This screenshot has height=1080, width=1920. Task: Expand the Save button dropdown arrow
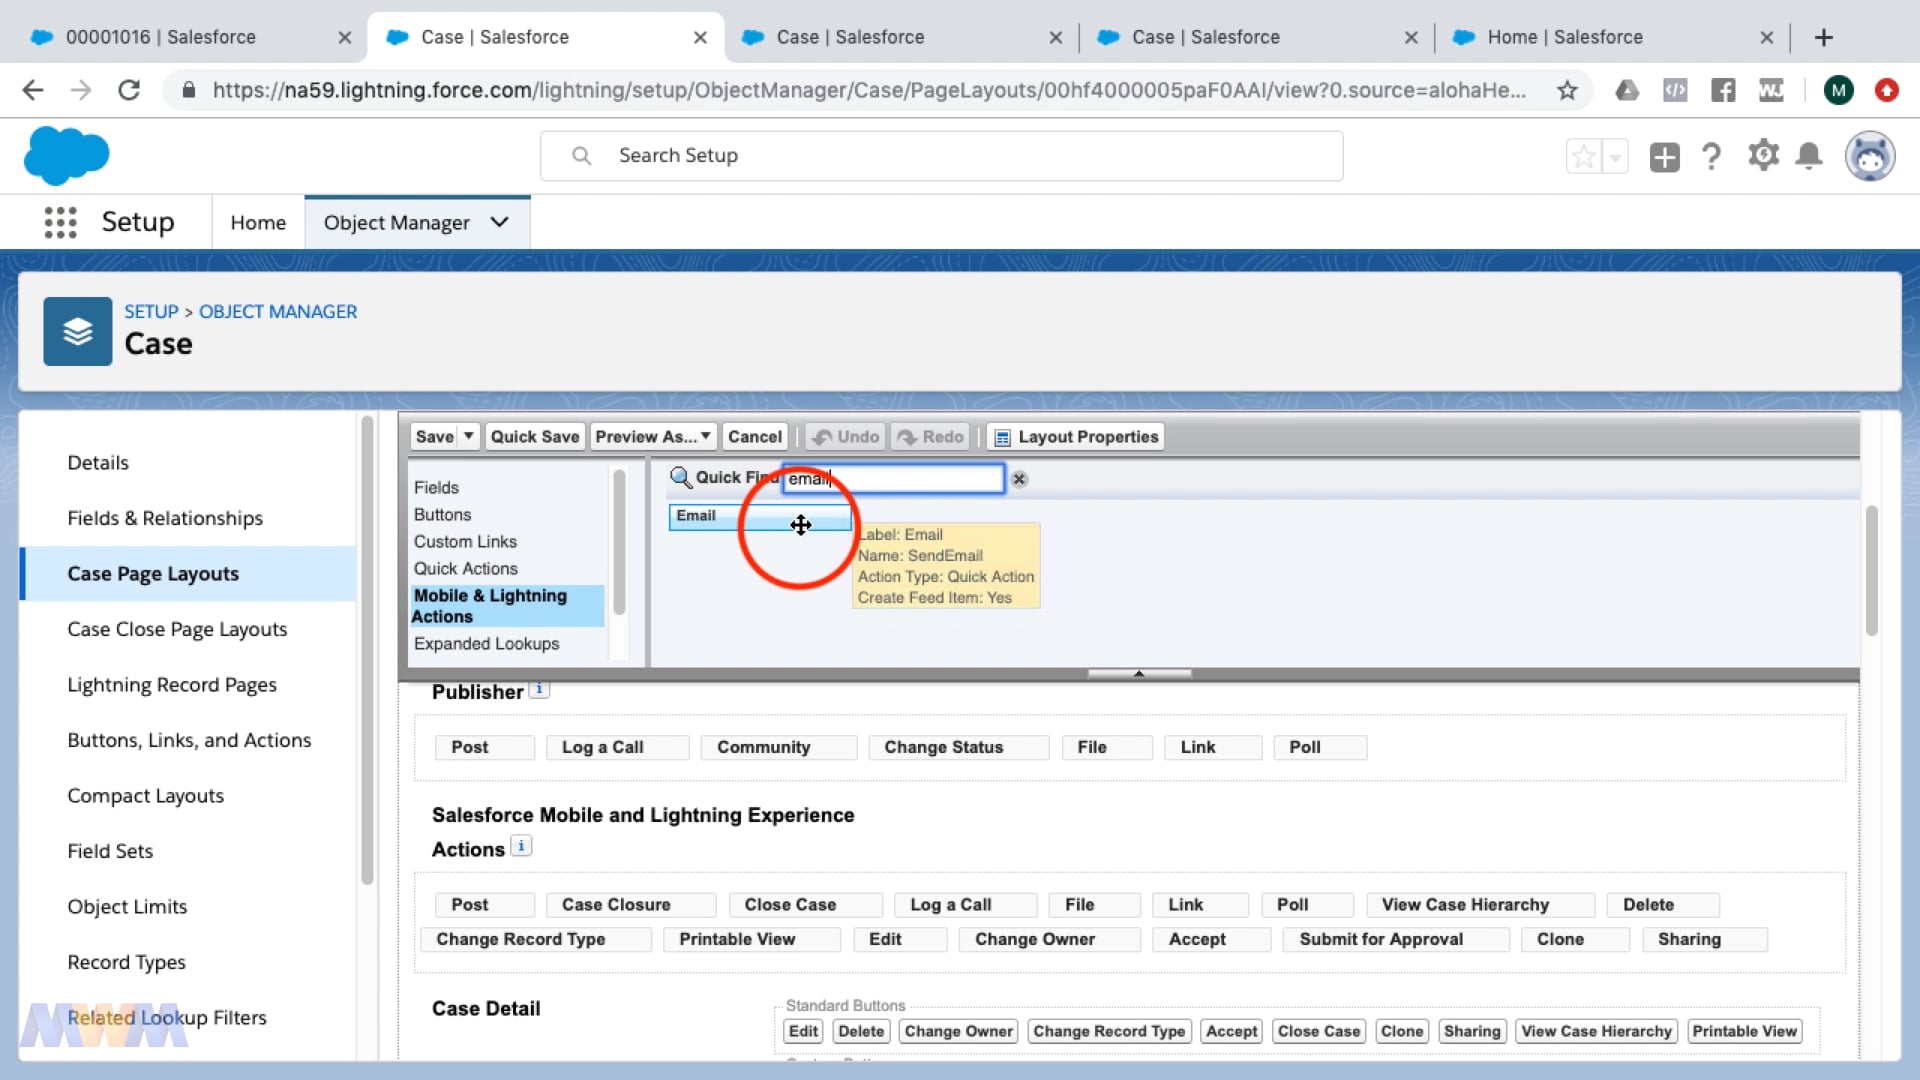coord(468,437)
